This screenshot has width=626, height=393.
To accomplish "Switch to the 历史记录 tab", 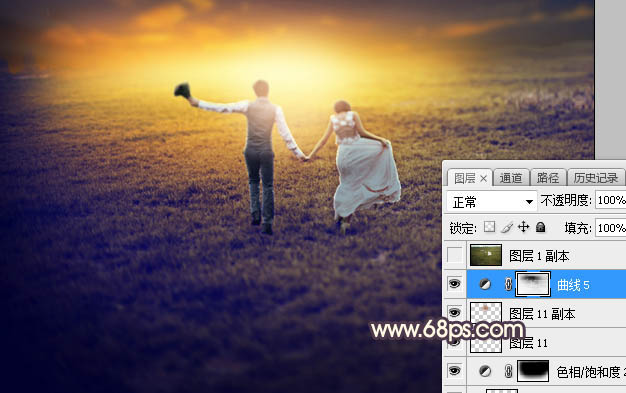I will (x=596, y=178).
